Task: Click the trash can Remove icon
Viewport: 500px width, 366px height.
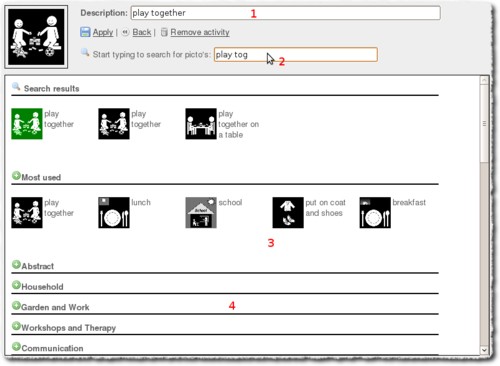Action: point(164,32)
